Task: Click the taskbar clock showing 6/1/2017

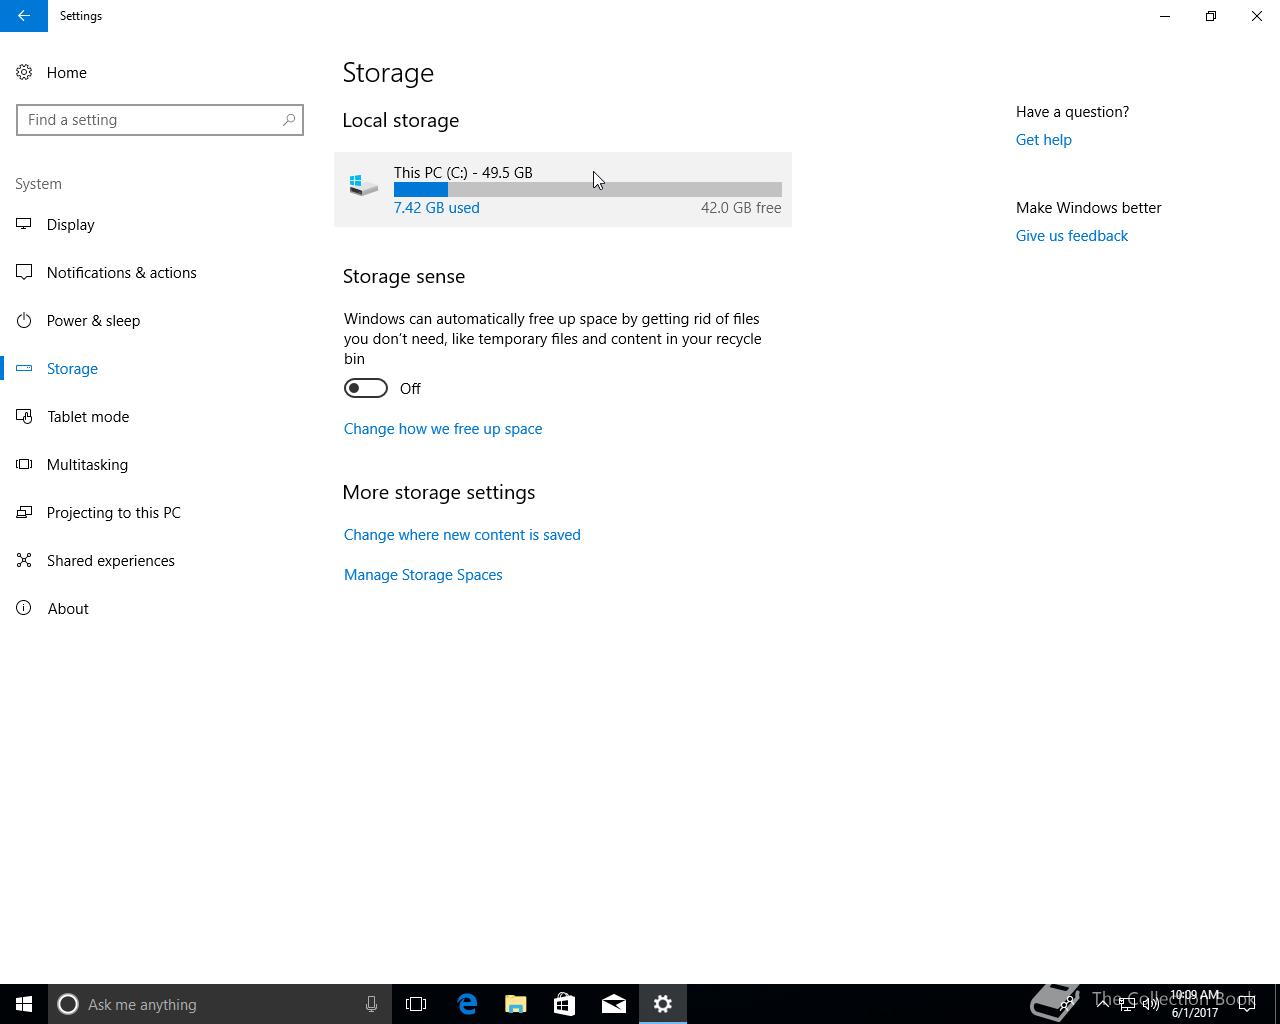Action: [x=1195, y=1004]
